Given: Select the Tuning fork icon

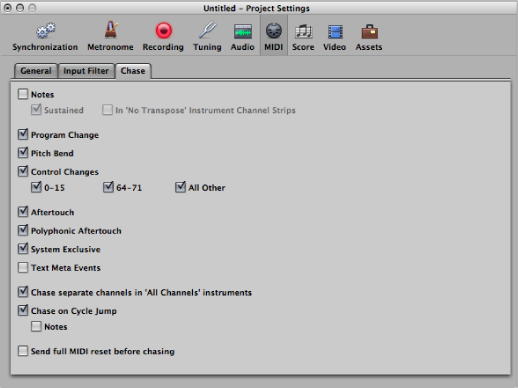Looking at the screenshot, I should [x=208, y=30].
